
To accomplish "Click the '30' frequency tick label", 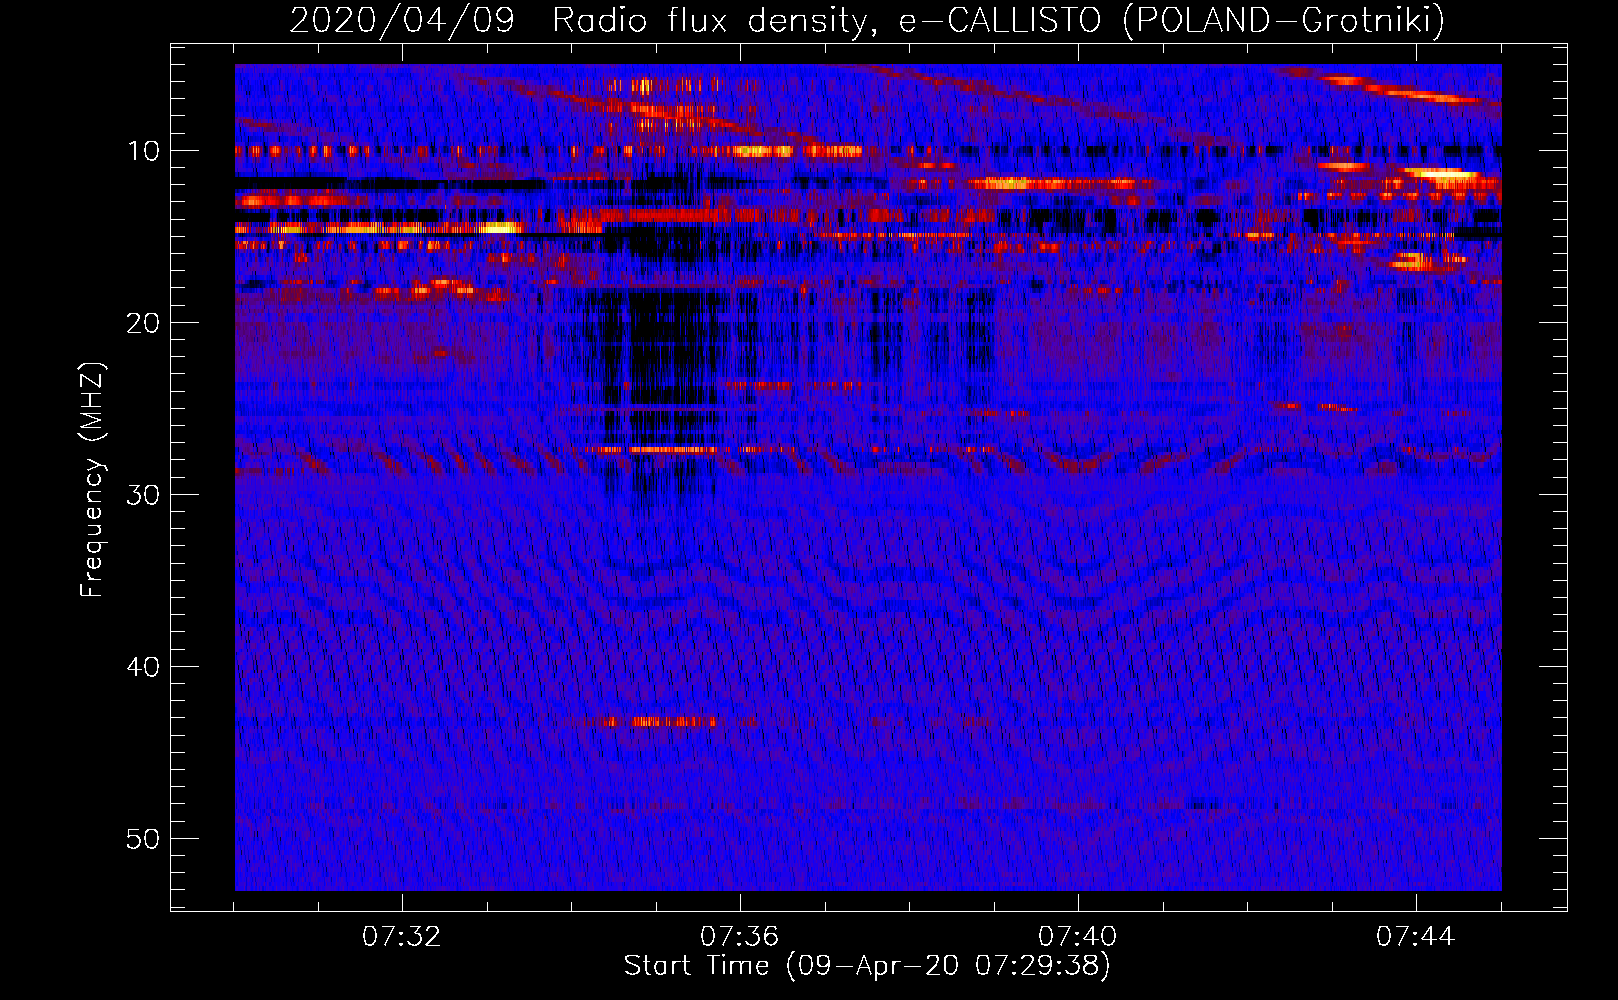I will [144, 495].
